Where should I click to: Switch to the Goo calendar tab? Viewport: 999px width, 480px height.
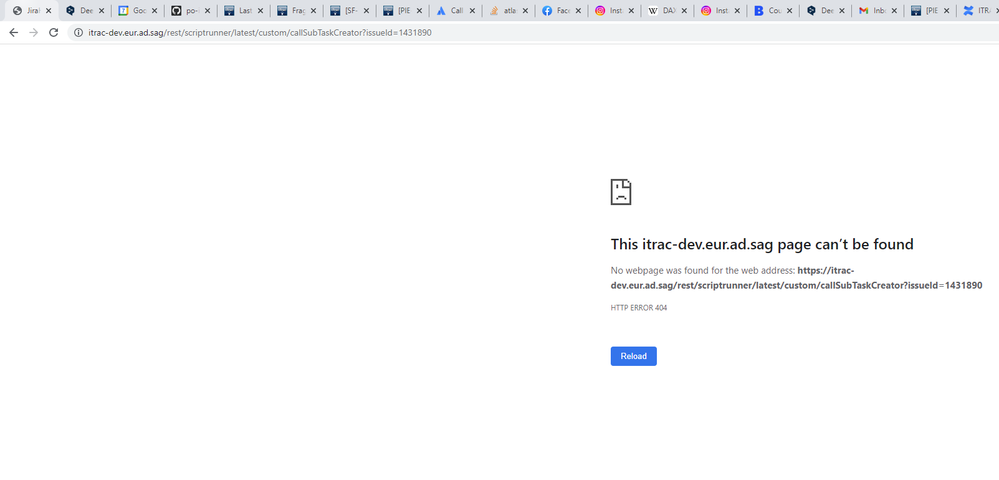136,11
